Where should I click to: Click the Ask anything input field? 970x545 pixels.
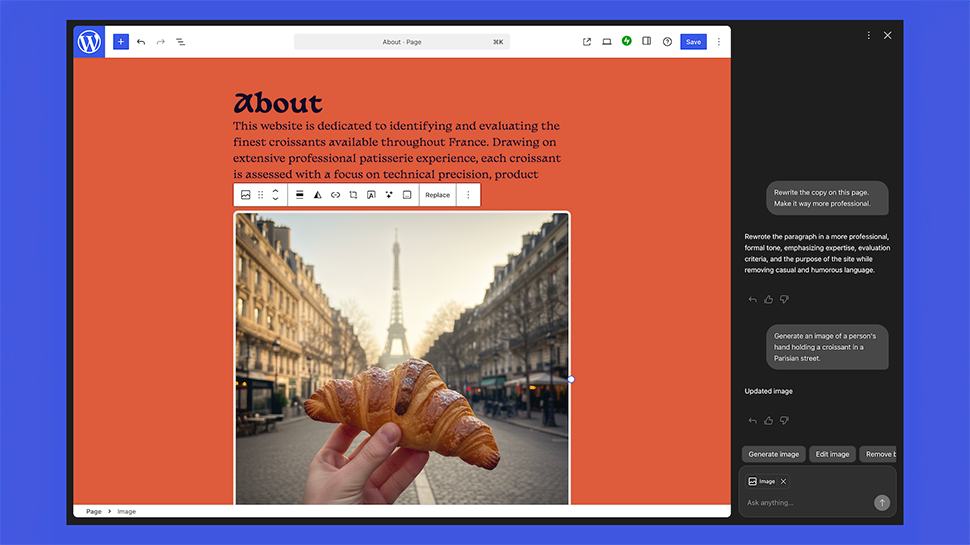pyautogui.click(x=805, y=503)
